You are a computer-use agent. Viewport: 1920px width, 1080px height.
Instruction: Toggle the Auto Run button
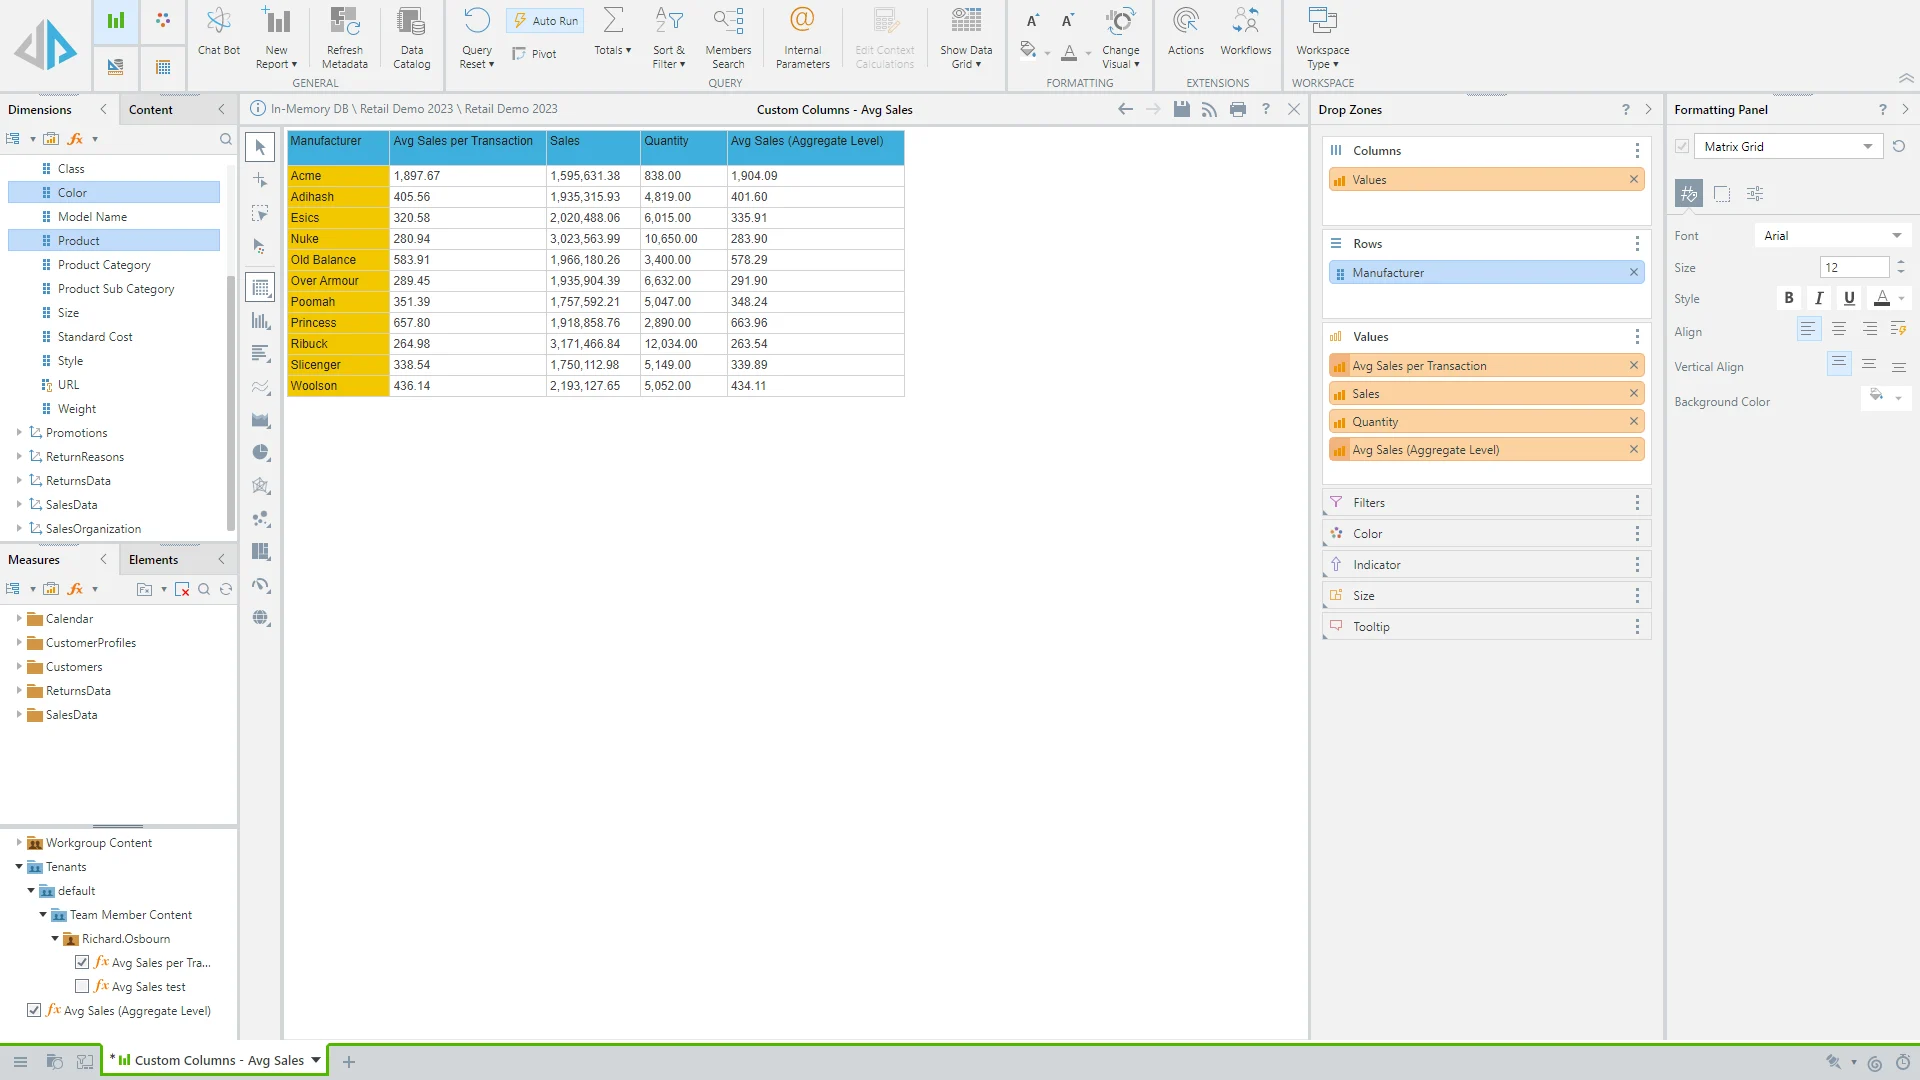point(546,20)
